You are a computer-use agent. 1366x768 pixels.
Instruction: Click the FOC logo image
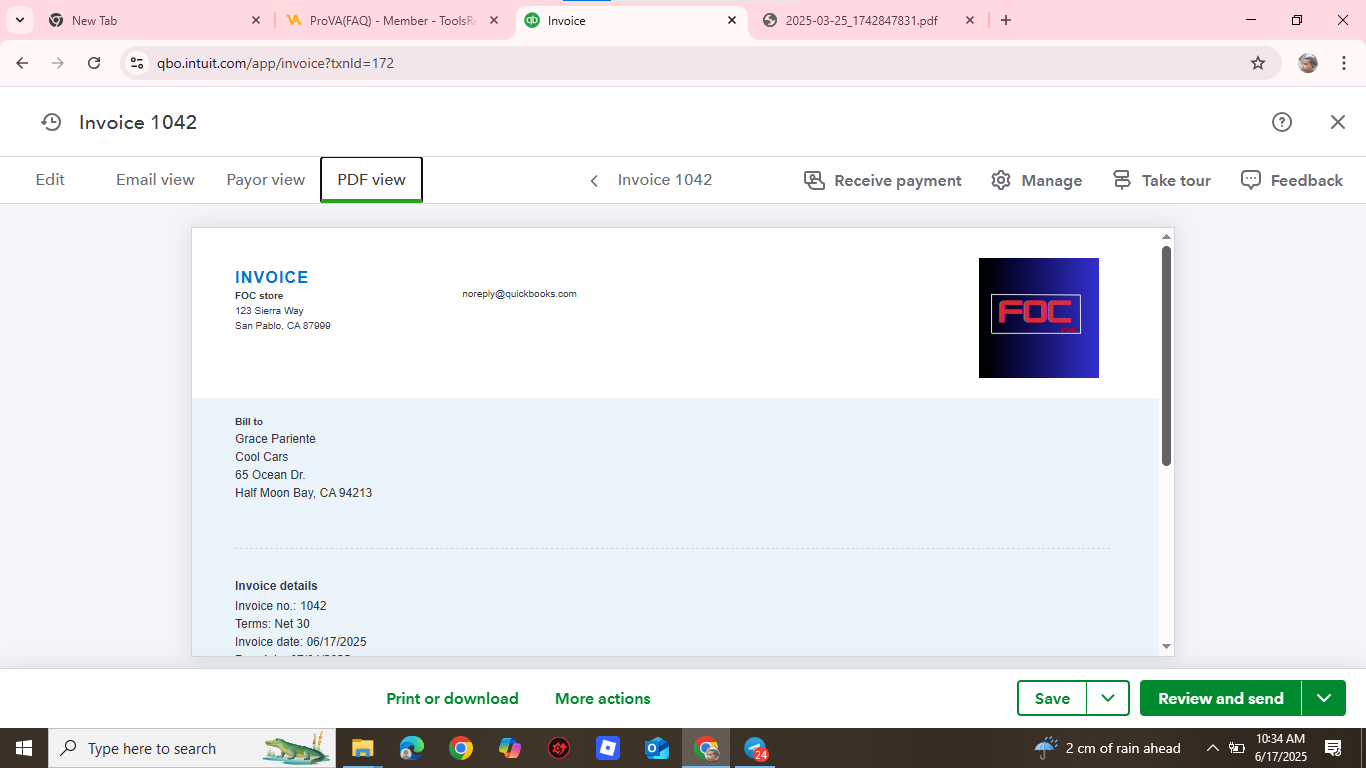click(1039, 318)
